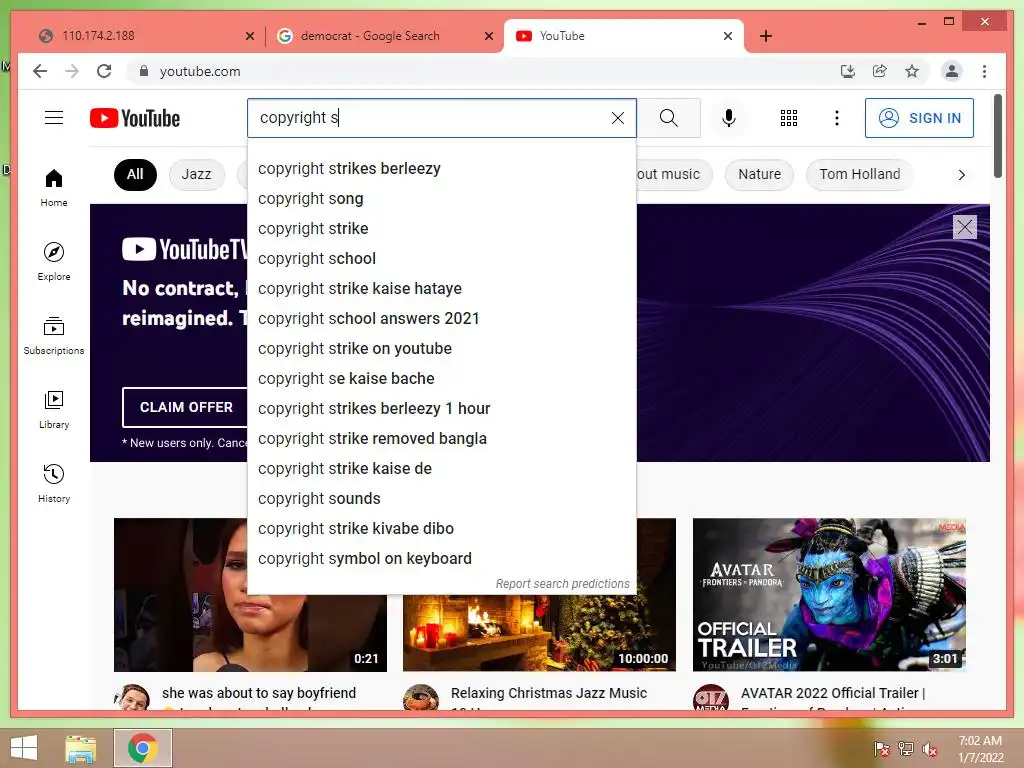1024x768 pixels.
Task: Go to Home in the sidebar
Action: click(54, 187)
